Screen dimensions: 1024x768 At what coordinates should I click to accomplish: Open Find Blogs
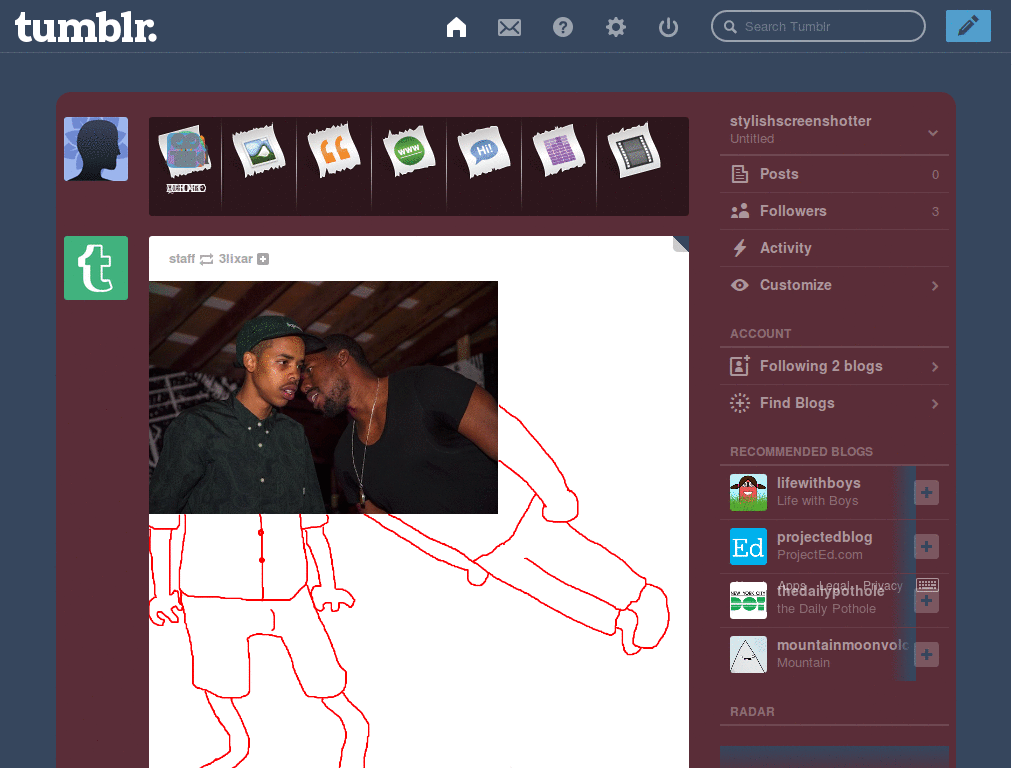[x=834, y=403]
